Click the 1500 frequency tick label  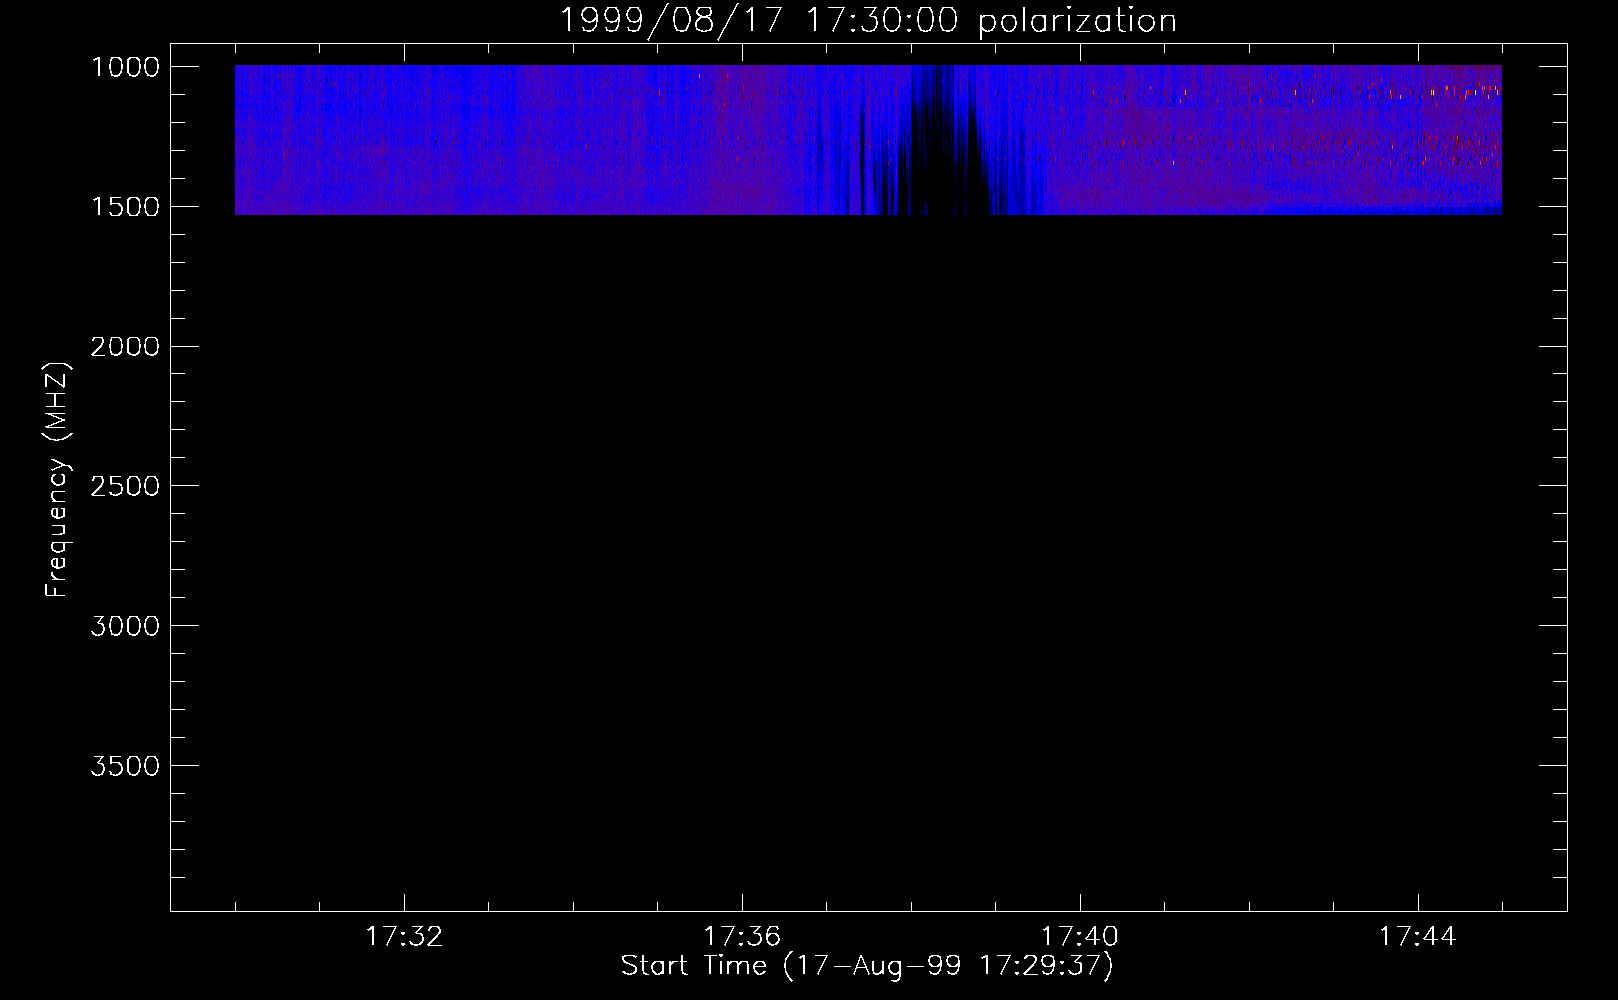coord(126,207)
